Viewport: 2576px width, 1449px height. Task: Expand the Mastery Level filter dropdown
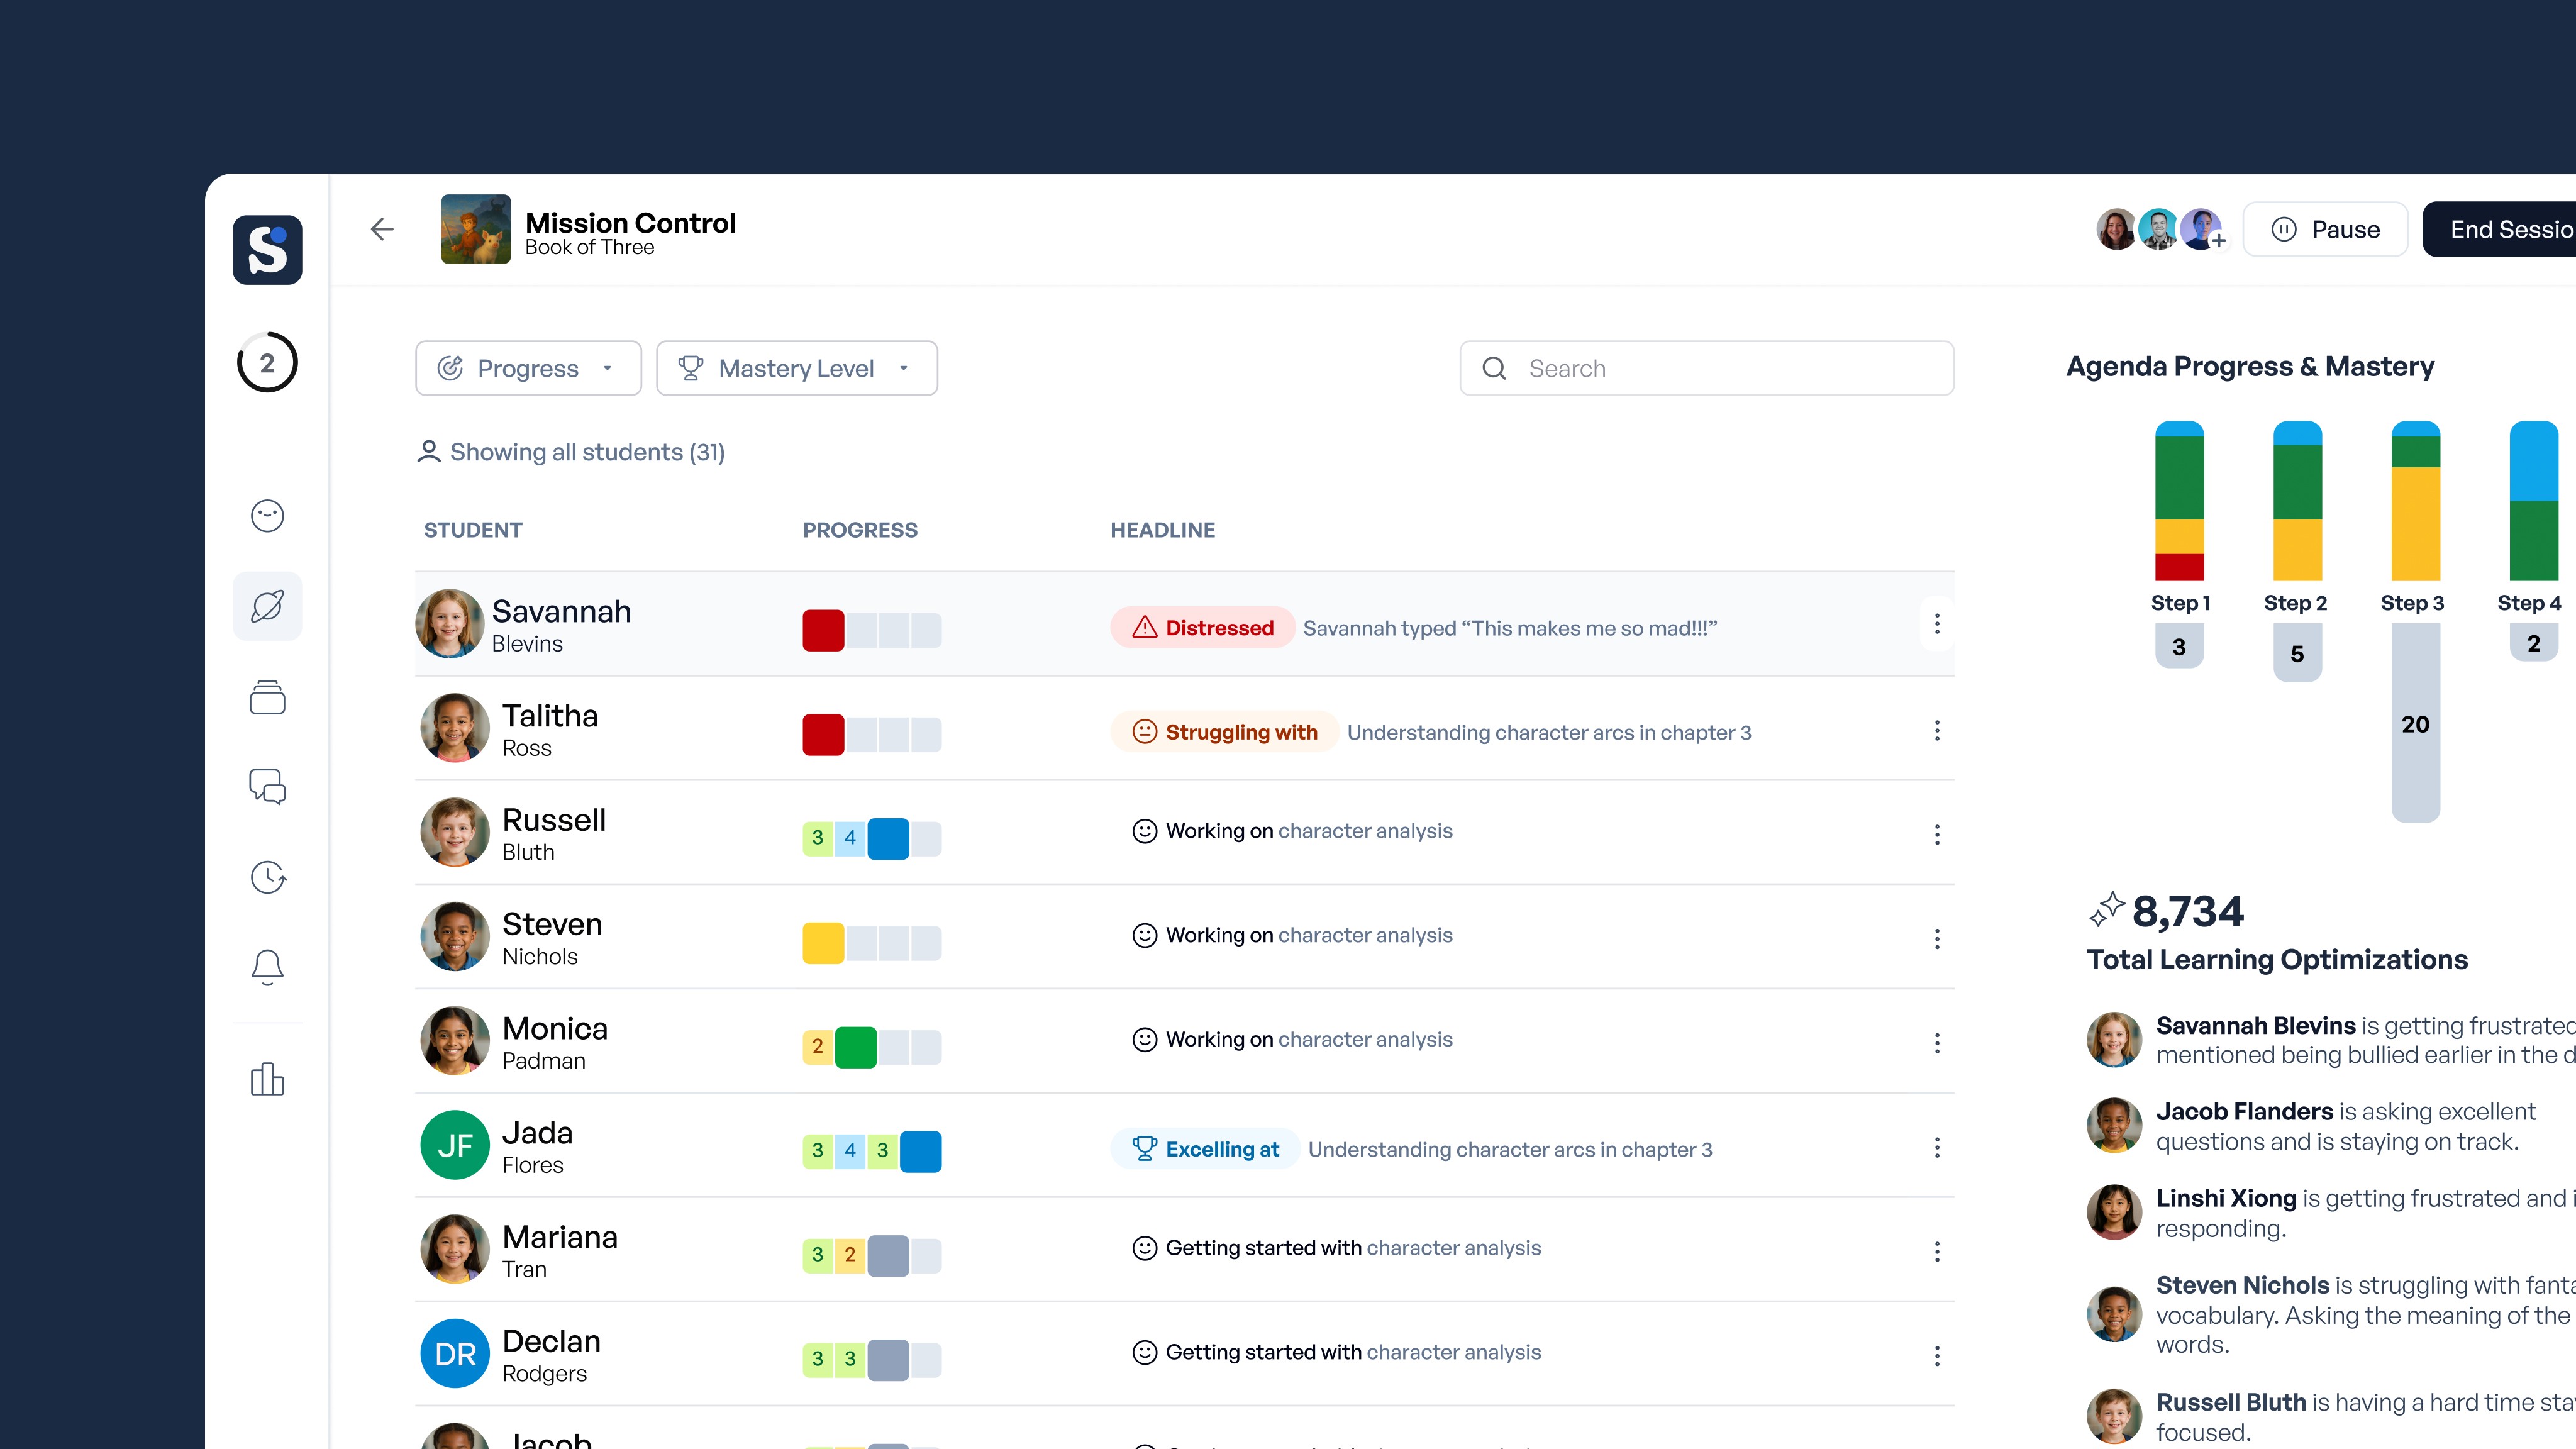796,368
